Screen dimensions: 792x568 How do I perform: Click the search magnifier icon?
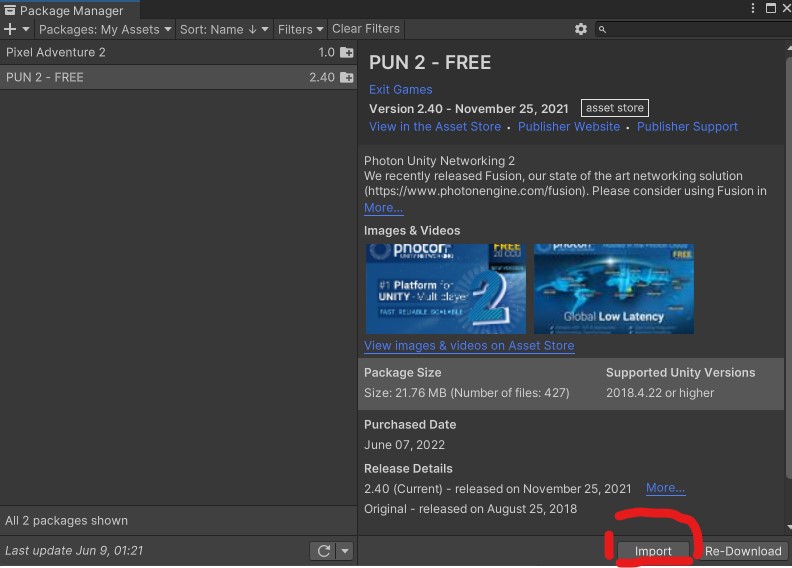[602, 29]
